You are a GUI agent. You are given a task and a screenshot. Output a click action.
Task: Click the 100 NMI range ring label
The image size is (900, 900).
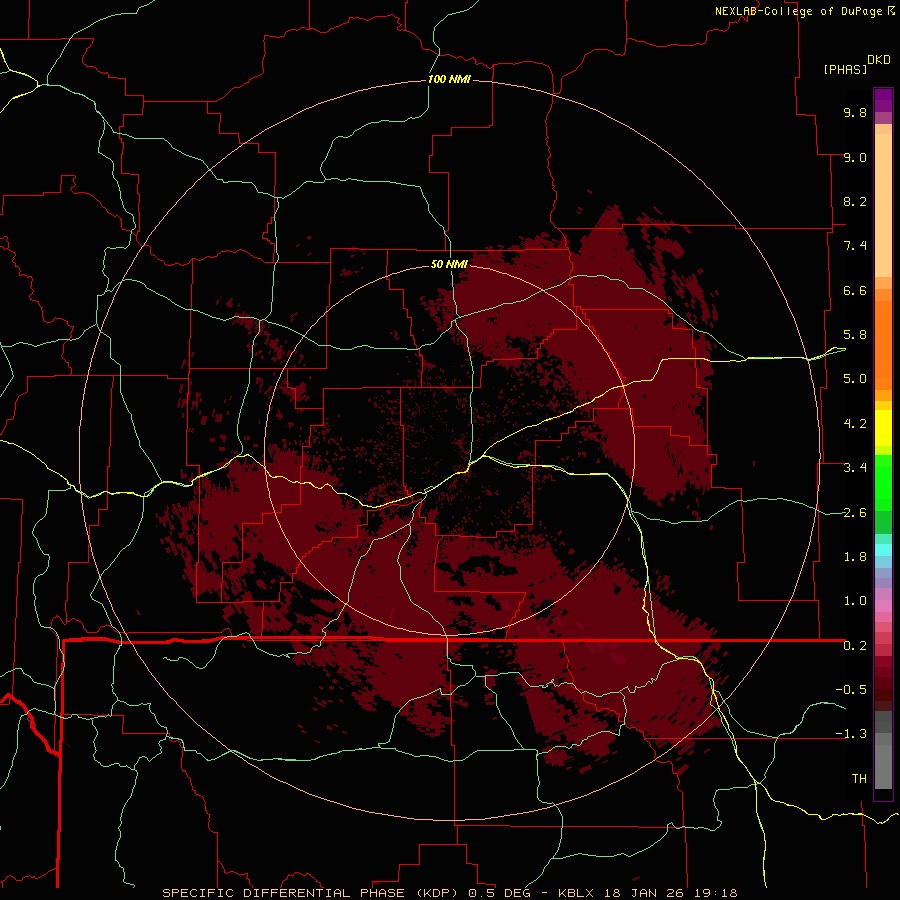(449, 79)
